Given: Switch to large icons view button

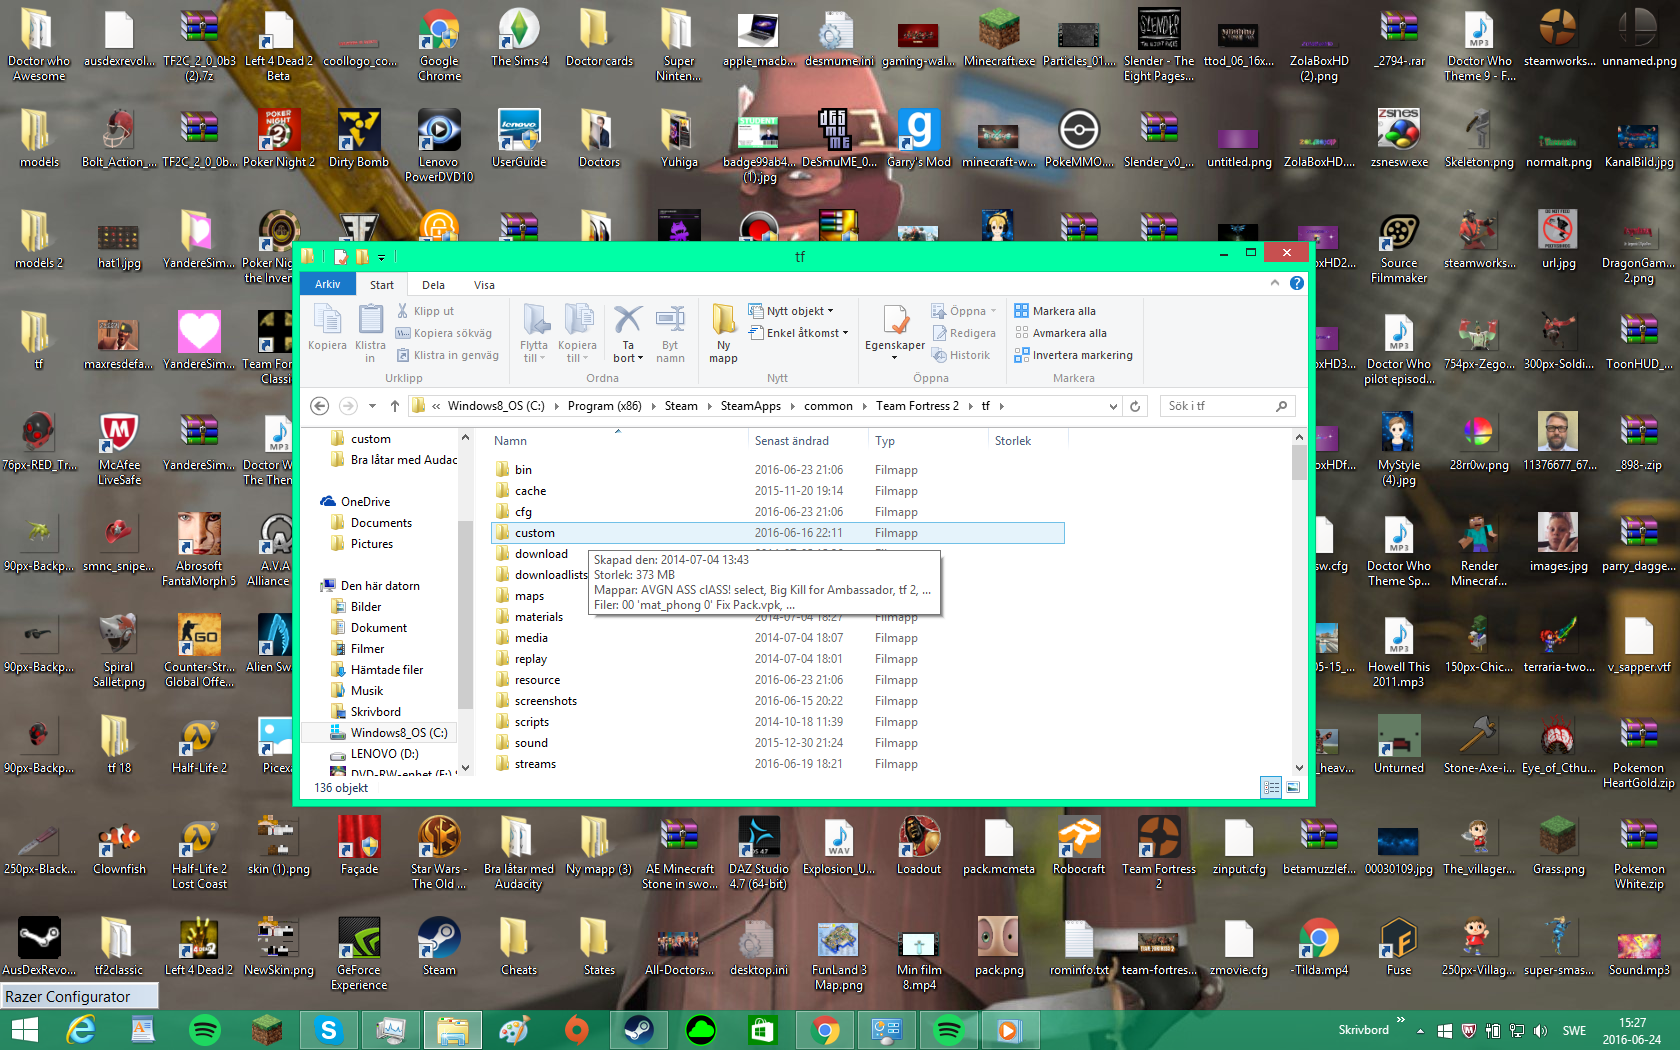Looking at the screenshot, I should [1293, 788].
